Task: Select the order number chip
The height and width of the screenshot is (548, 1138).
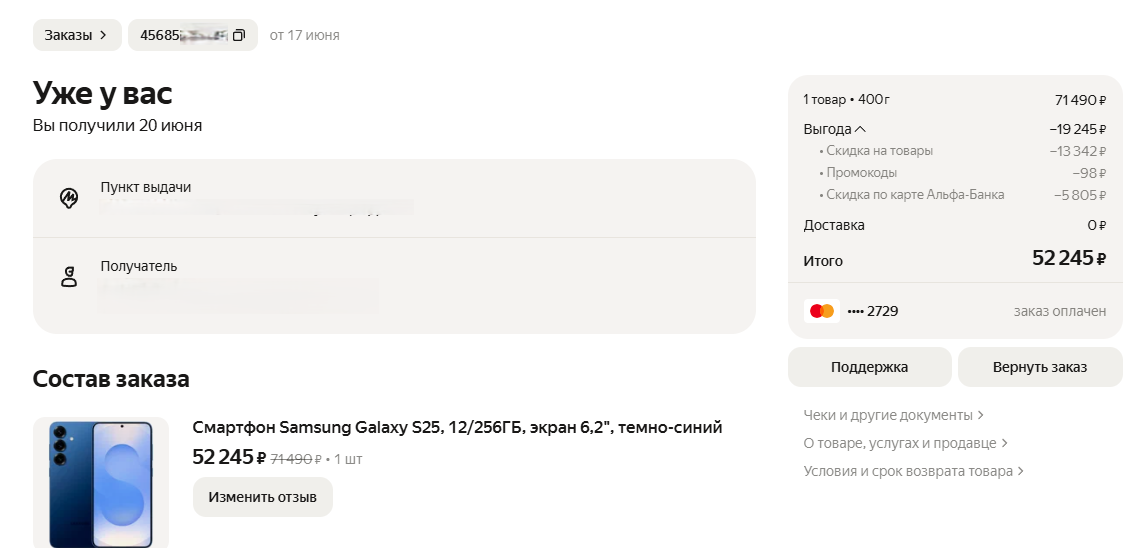Action: pos(193,35)
